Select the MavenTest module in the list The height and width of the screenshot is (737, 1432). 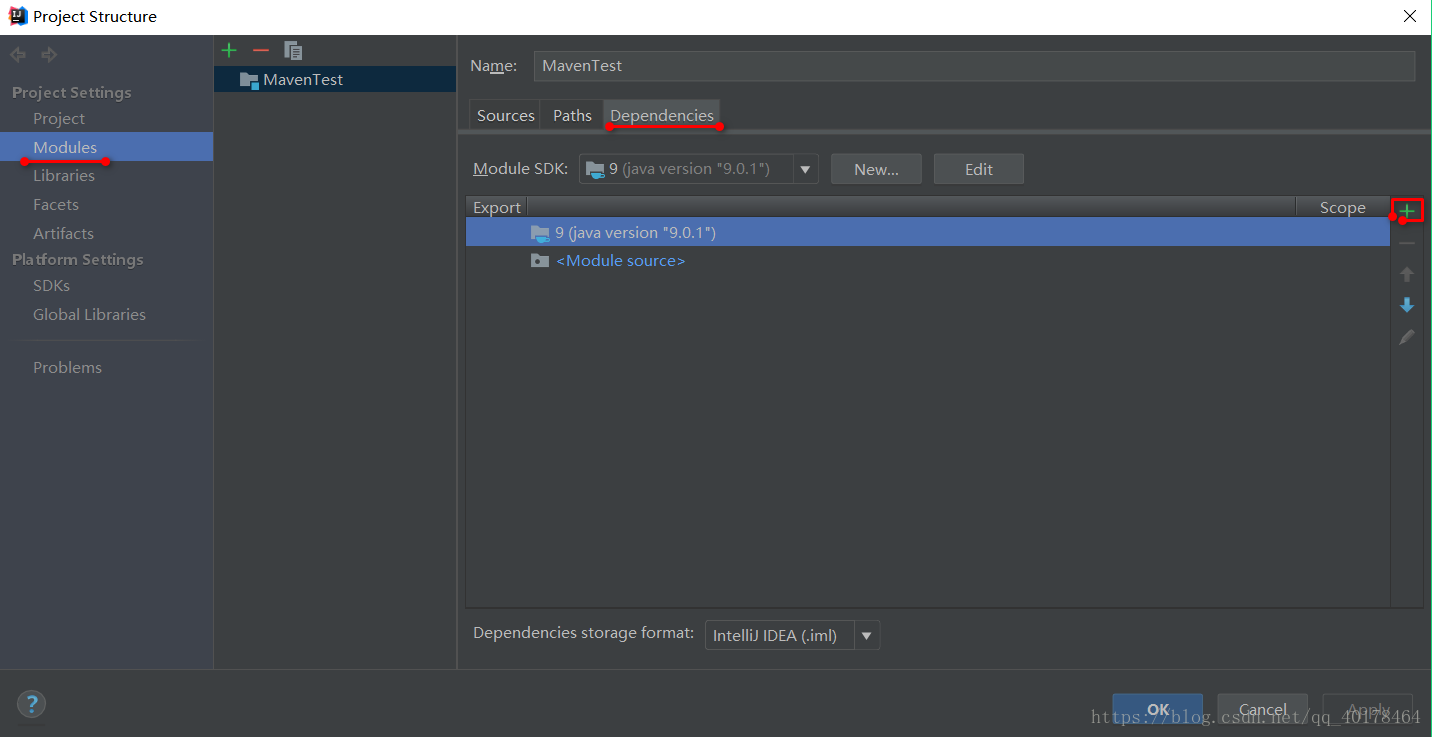pos(335,80)
